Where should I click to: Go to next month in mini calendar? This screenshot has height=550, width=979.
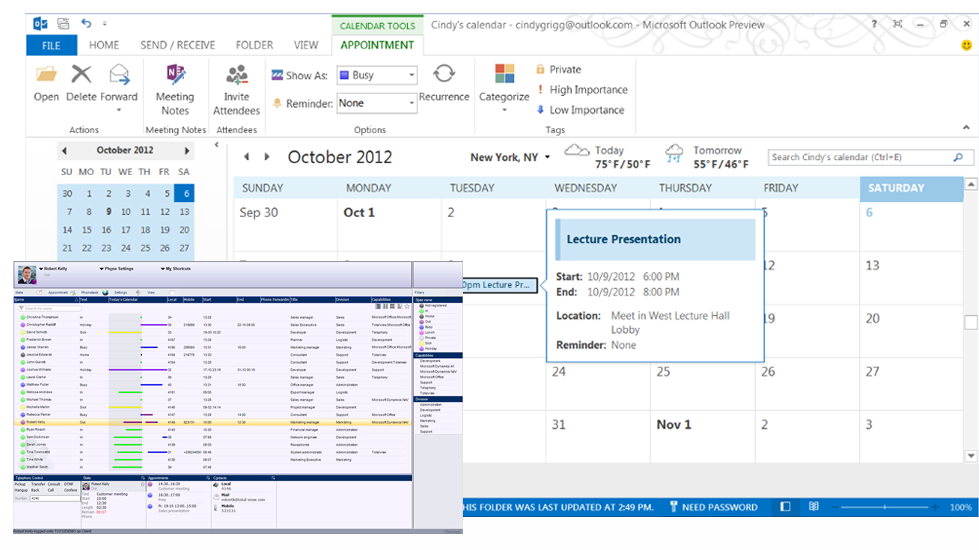[x=186, y=150]
